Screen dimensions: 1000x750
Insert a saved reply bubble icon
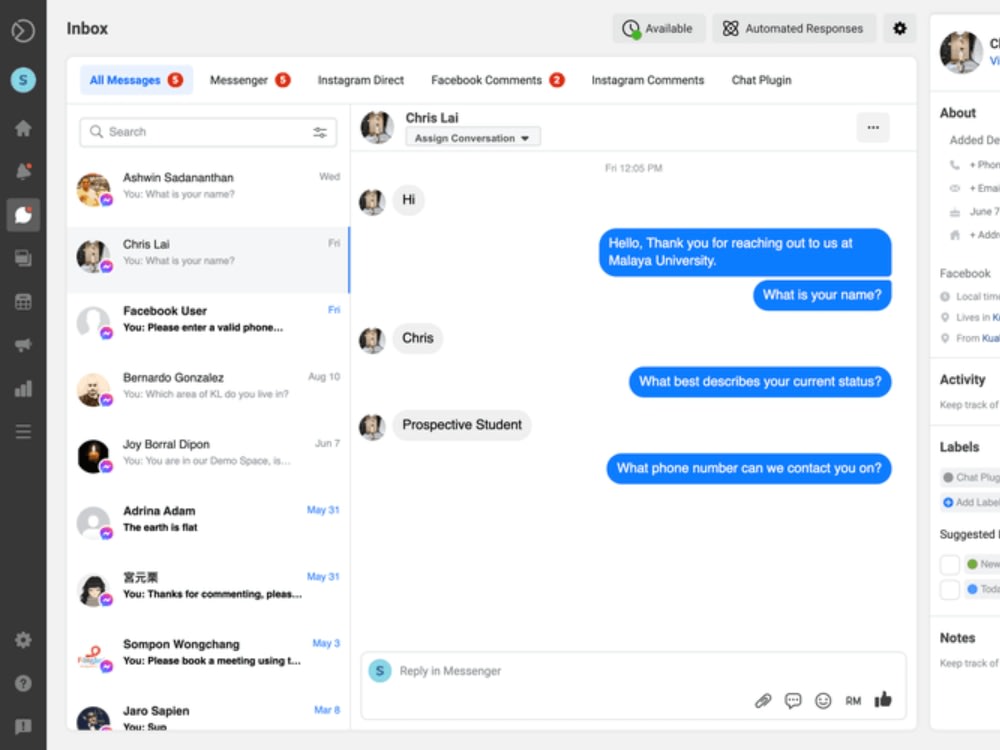click(793, 701)
